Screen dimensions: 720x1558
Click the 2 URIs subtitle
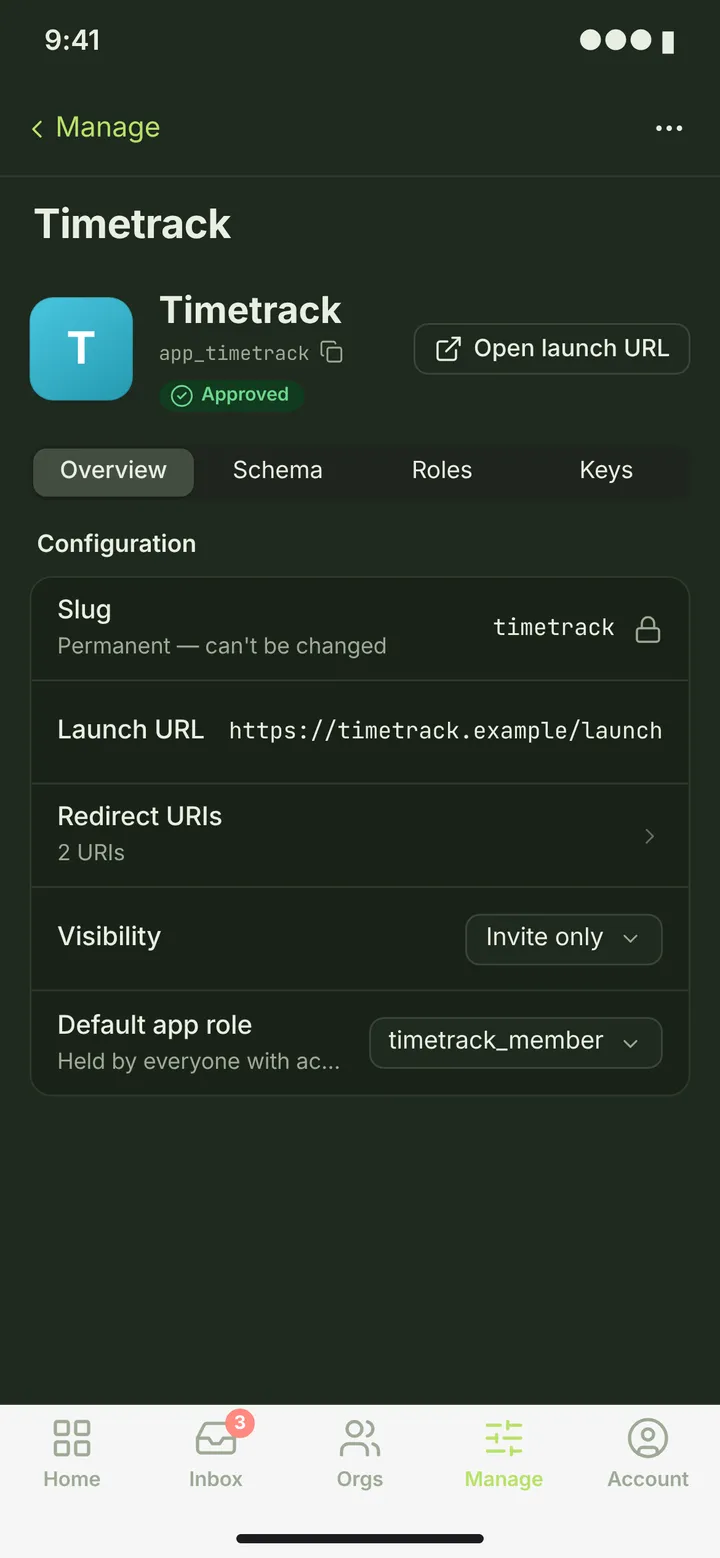pyautogui.click(x=91, y=853)
